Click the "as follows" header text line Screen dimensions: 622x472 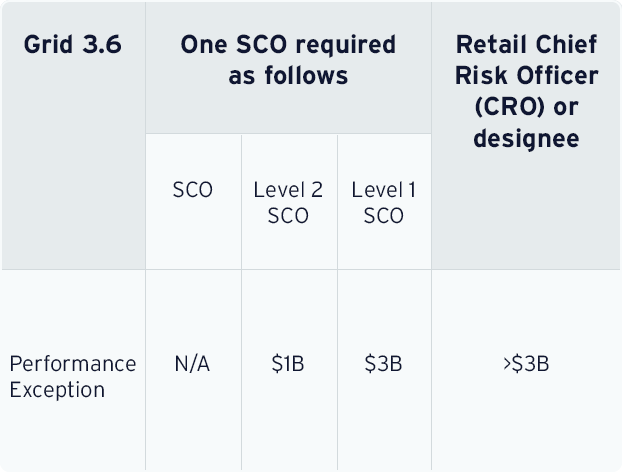point(288,76)
